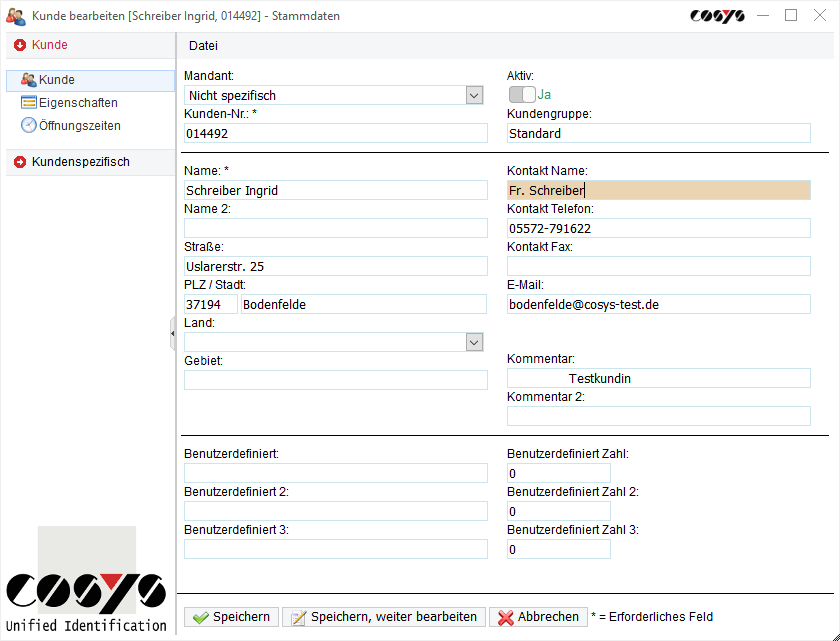
Task: Open the Mandant dropdown
Action: click(474, 94)
